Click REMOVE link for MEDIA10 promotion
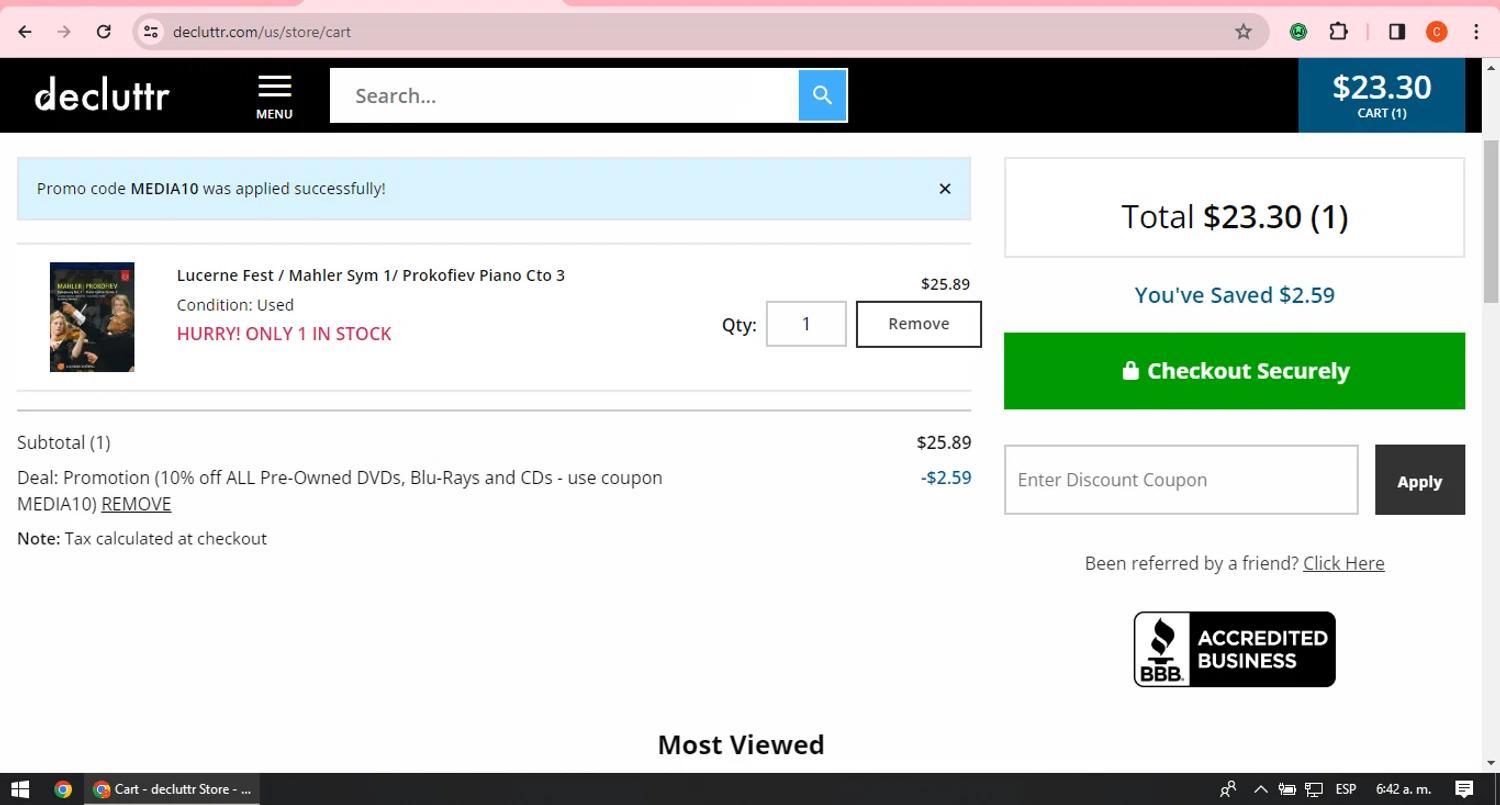Image resolution: width=1500 pixels, height=805 pixels. [x=136, y=504]
